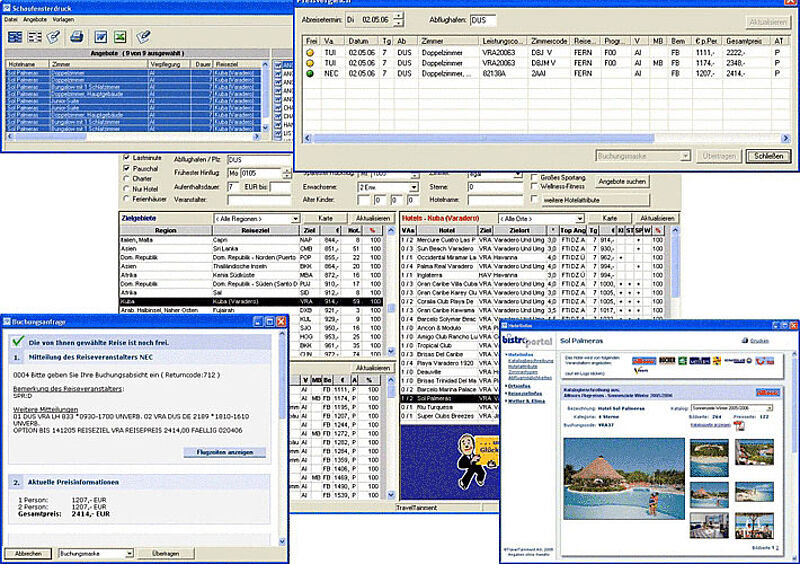
Task: Click the vertical scrollbar in Buchungsanfrage window
Action: click(282, 437)
